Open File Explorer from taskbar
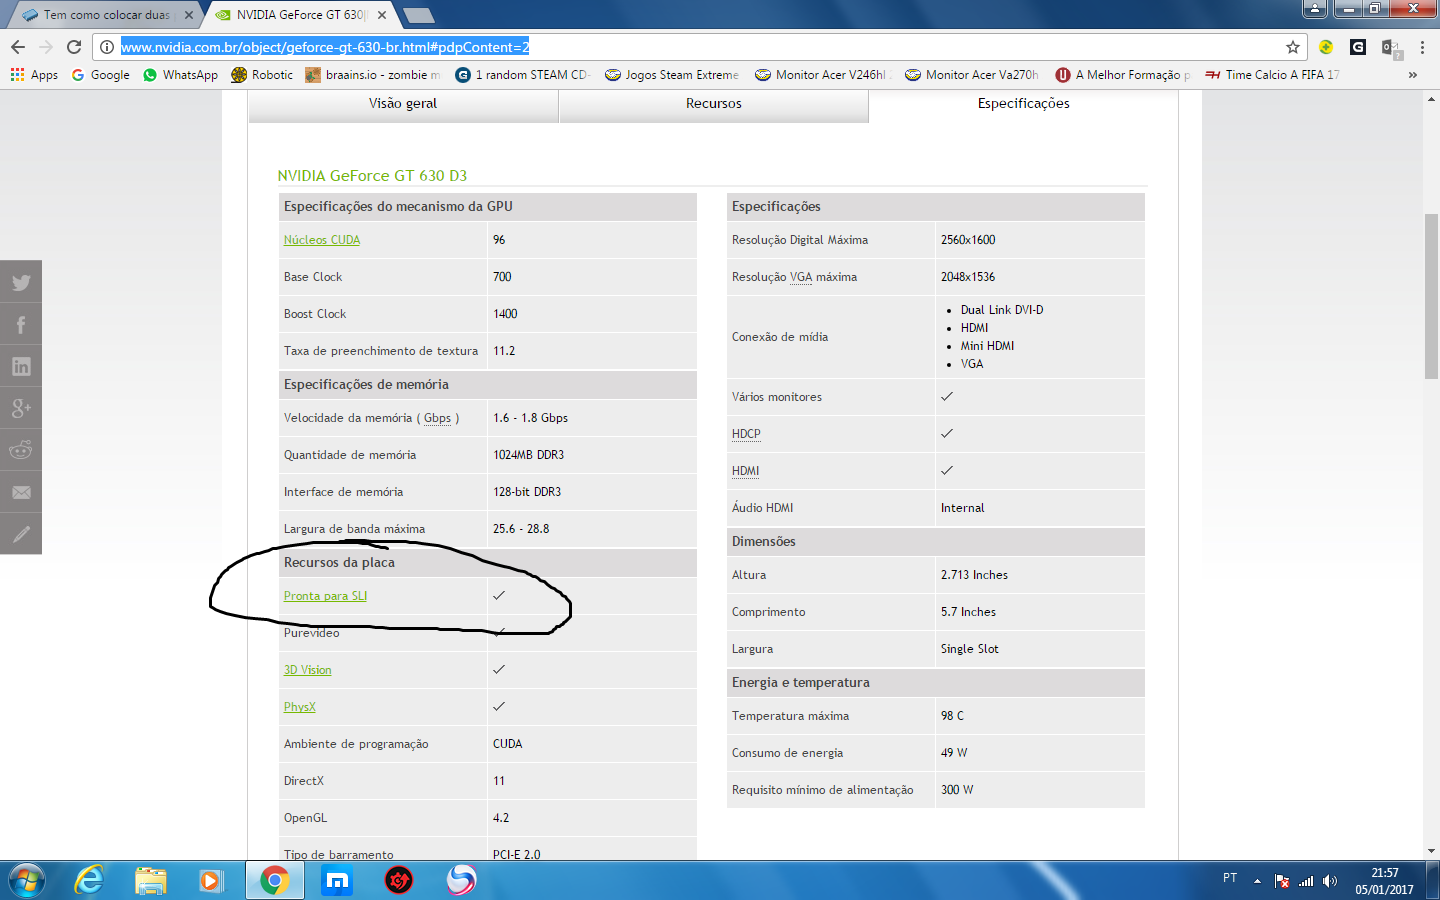Screen dimensions: 1440x900 tap(151, 880)
